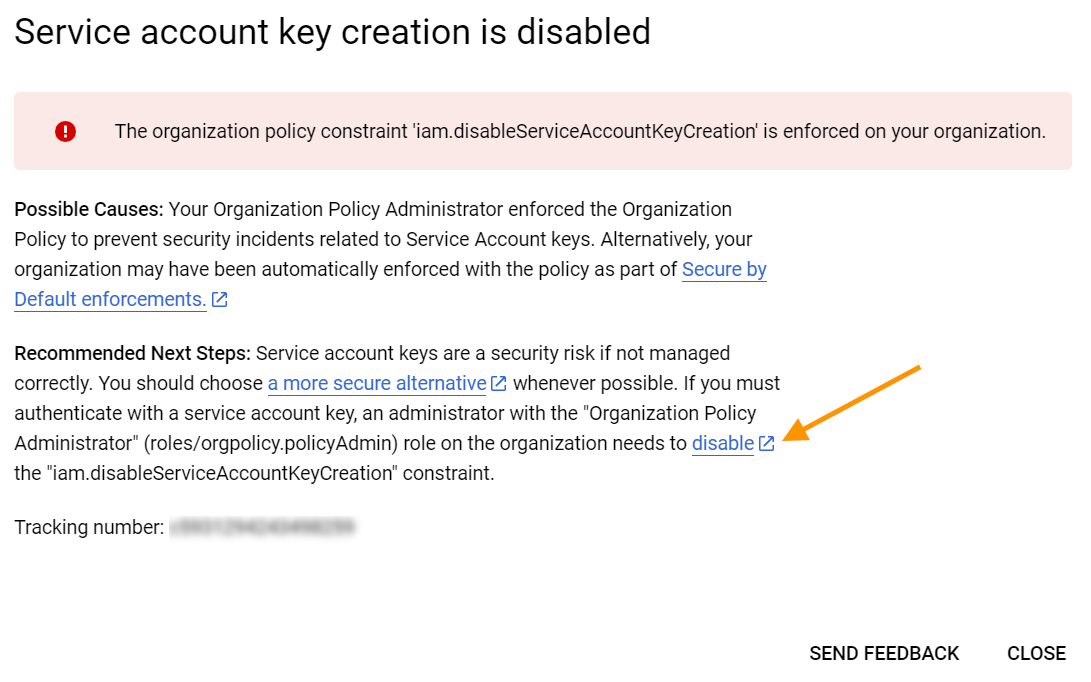Click the blurred tracking number value
Screen dimensions: 1091x682
pos(263,527)
